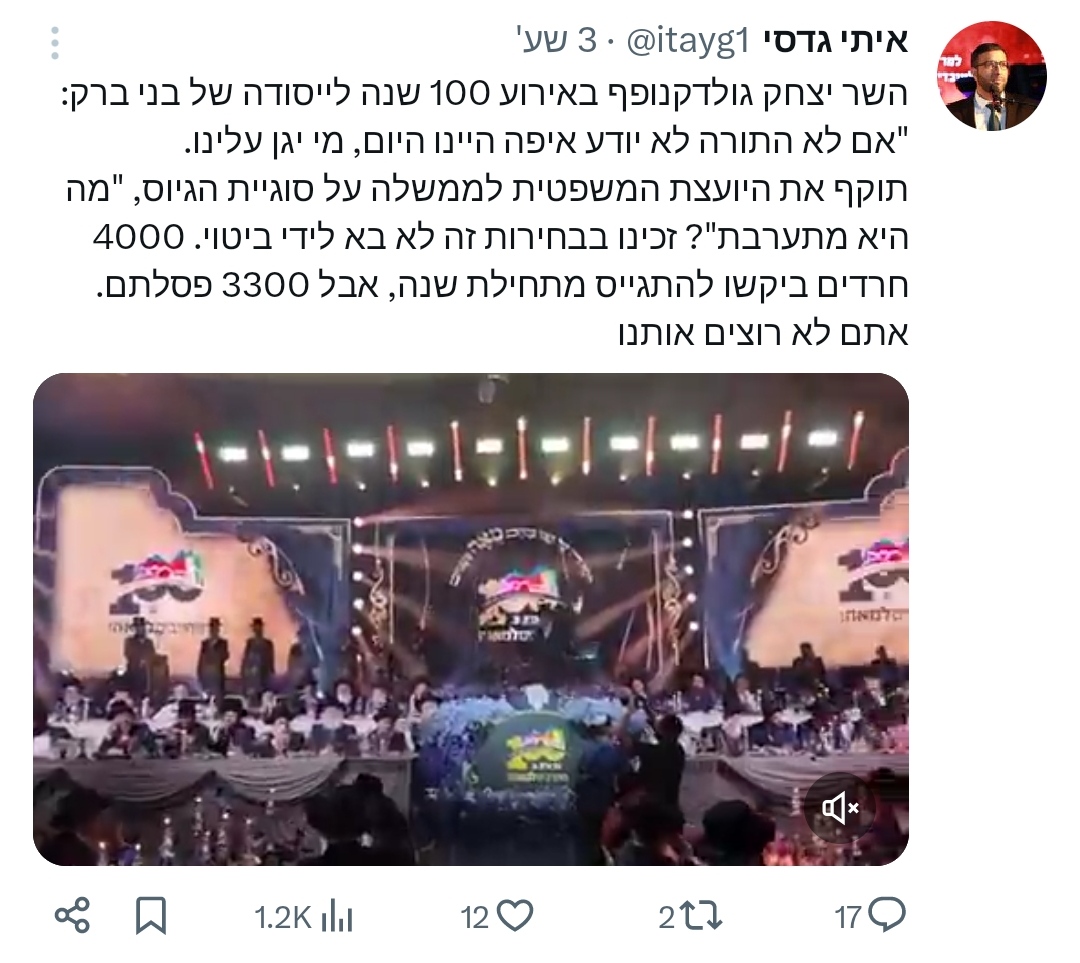Open the profile via the name איתי גדסי
Screen dimensions: 1080x963
835,41
